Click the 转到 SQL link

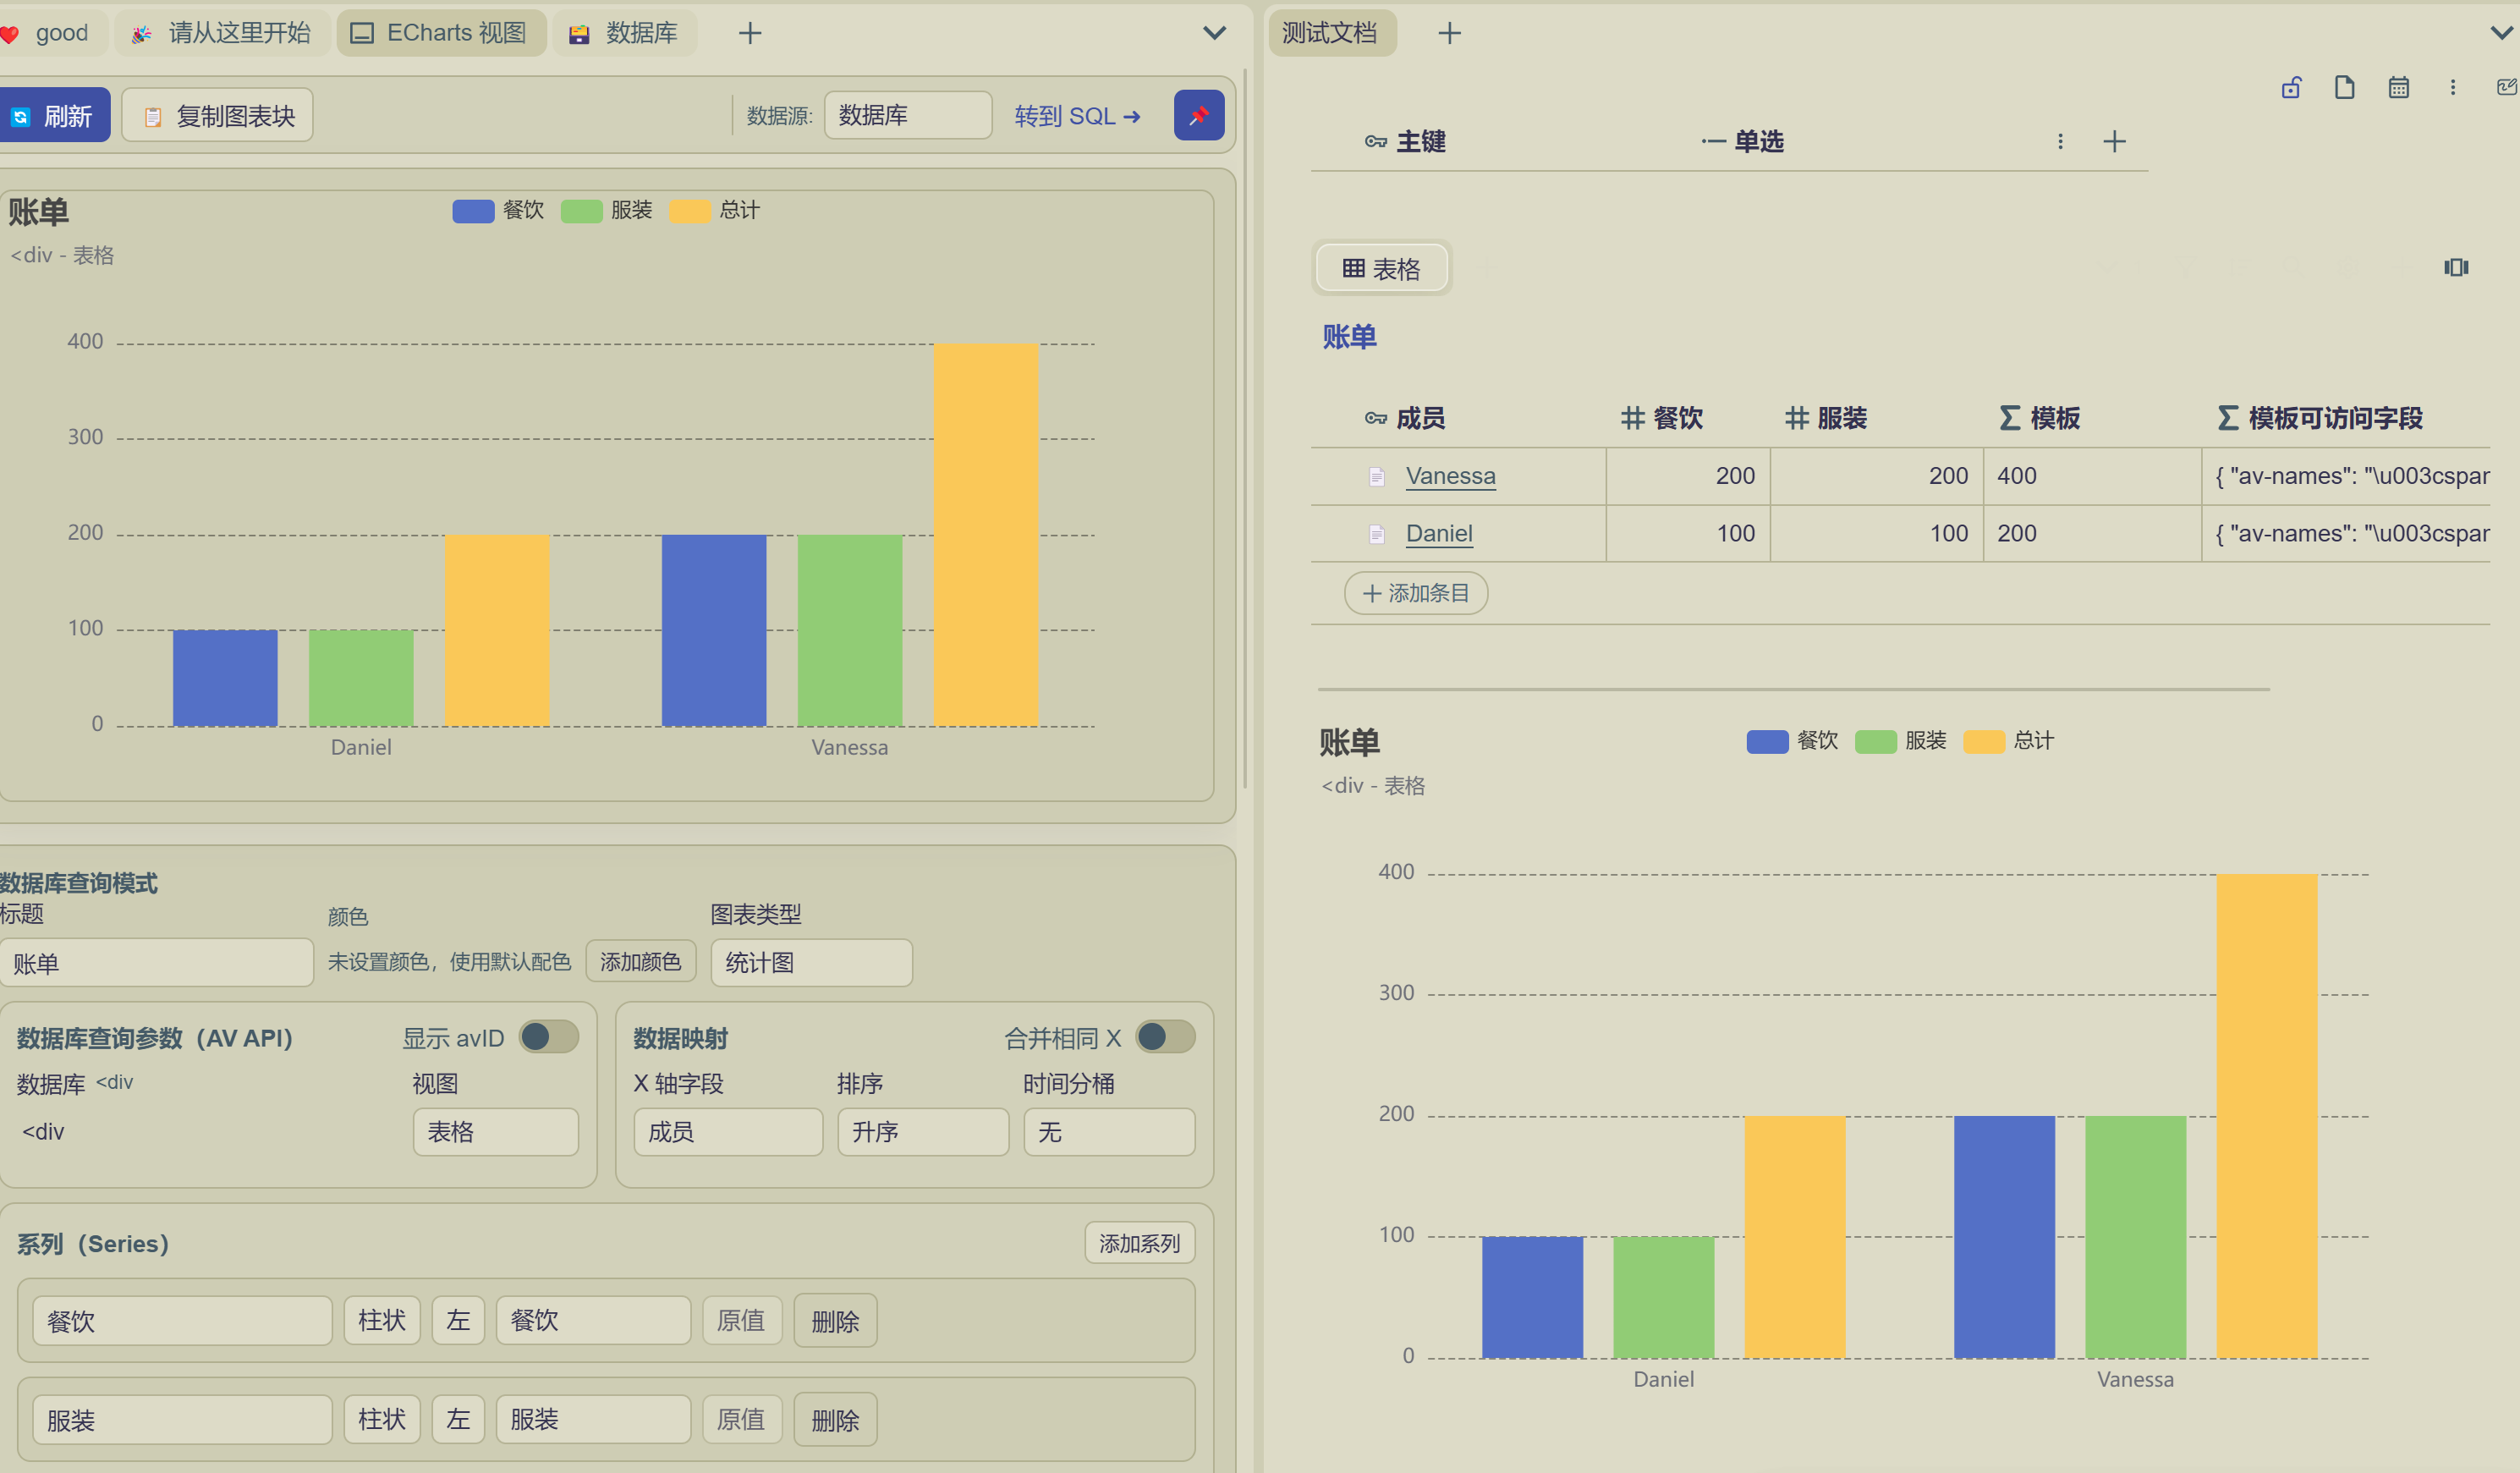tap(1076, 116)
